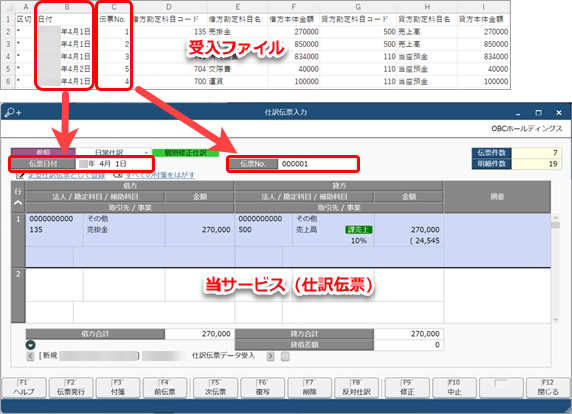The width and height of the screenshot is (572, 414).
Task: Click spreadsheet cell with 834000 in column F
Action: tap(294, 57)
